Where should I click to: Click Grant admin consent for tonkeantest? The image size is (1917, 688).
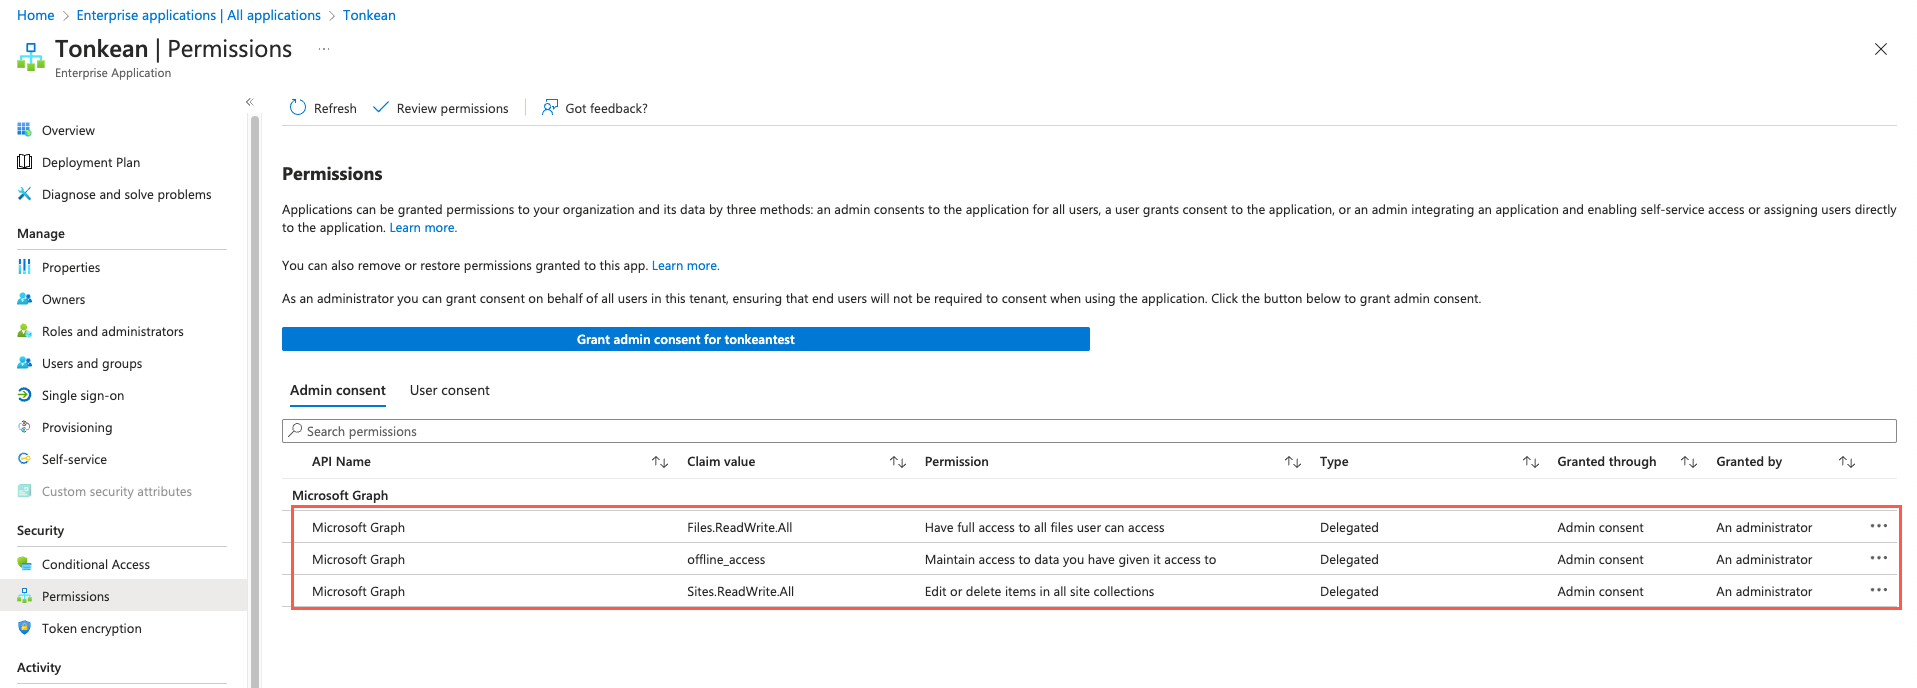tap(685, 340)
